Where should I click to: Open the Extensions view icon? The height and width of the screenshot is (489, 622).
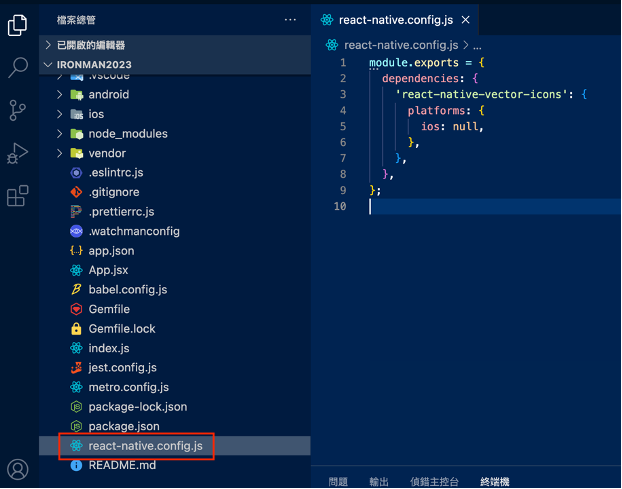[x=17, y=196]
